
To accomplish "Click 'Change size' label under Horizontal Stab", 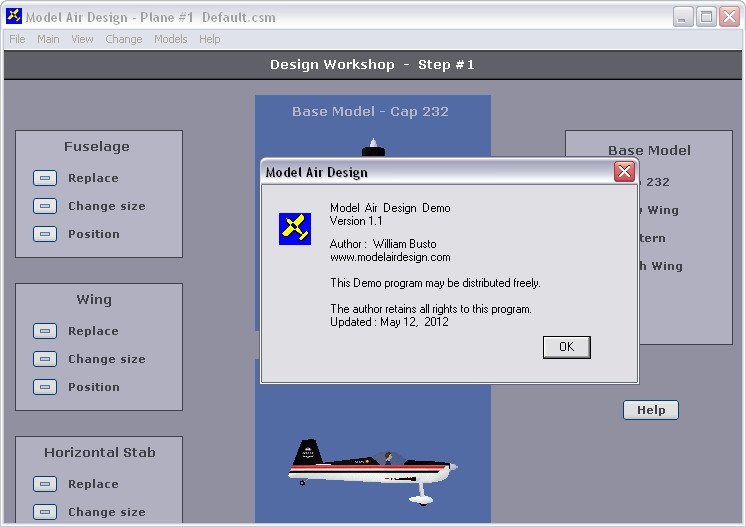I will point(107,512).
